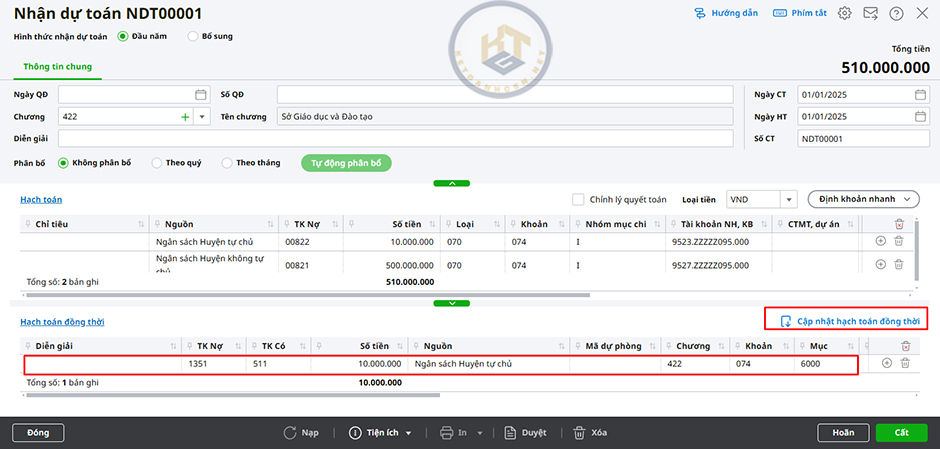Tick the Chỉnh lý quyết toán checkbox

tap(578, 199)
